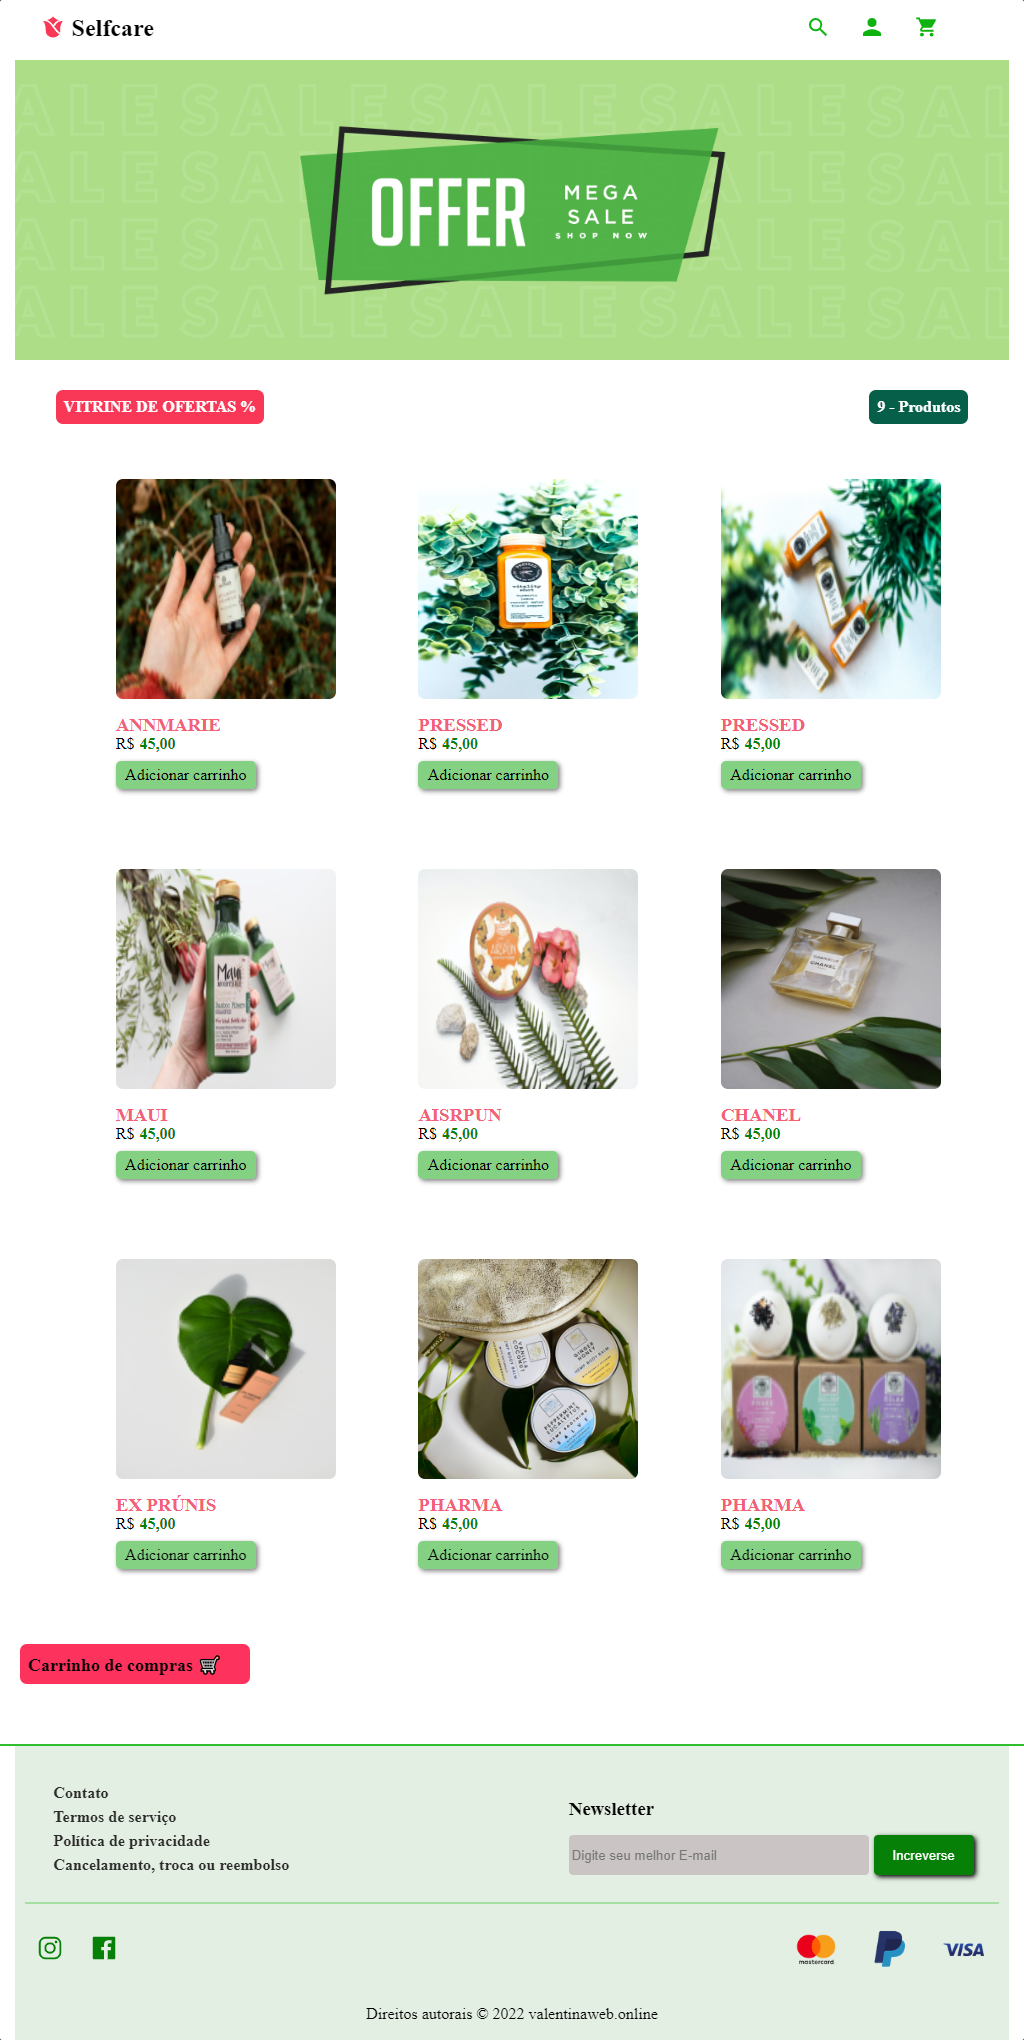The image size is (1024, 2040).
Task: Click the Visa payment icon
Action: (x=964, y=1949)
